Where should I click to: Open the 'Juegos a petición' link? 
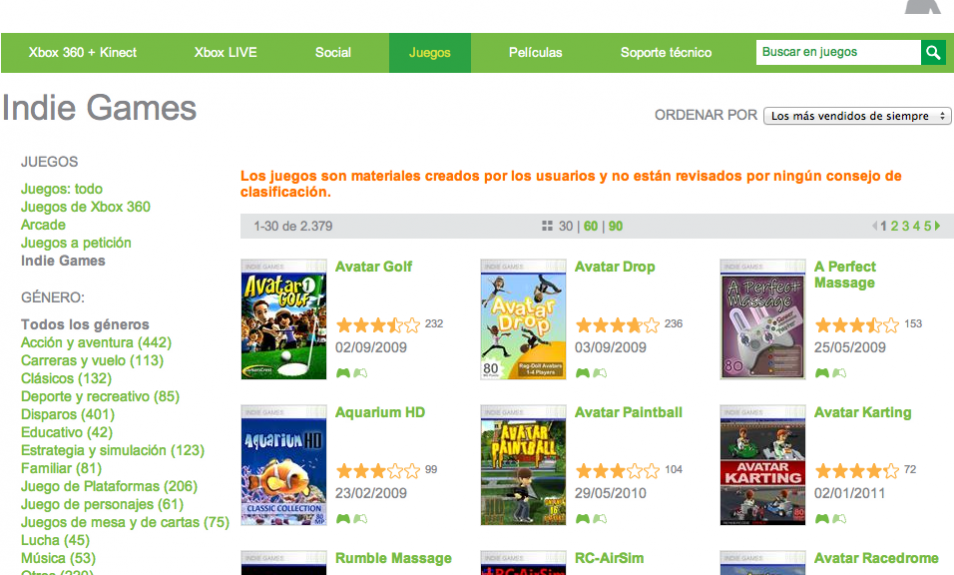pos(76,243)
